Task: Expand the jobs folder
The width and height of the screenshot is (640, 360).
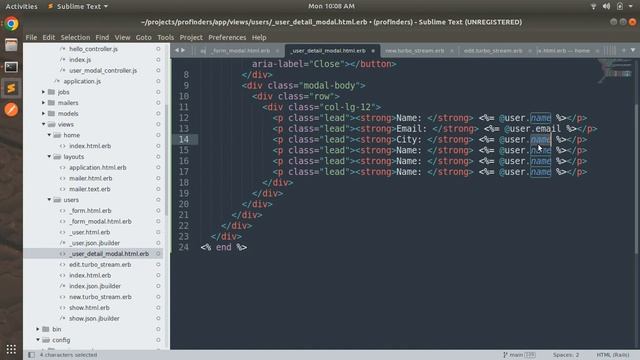Action: [x=43, y=92]
